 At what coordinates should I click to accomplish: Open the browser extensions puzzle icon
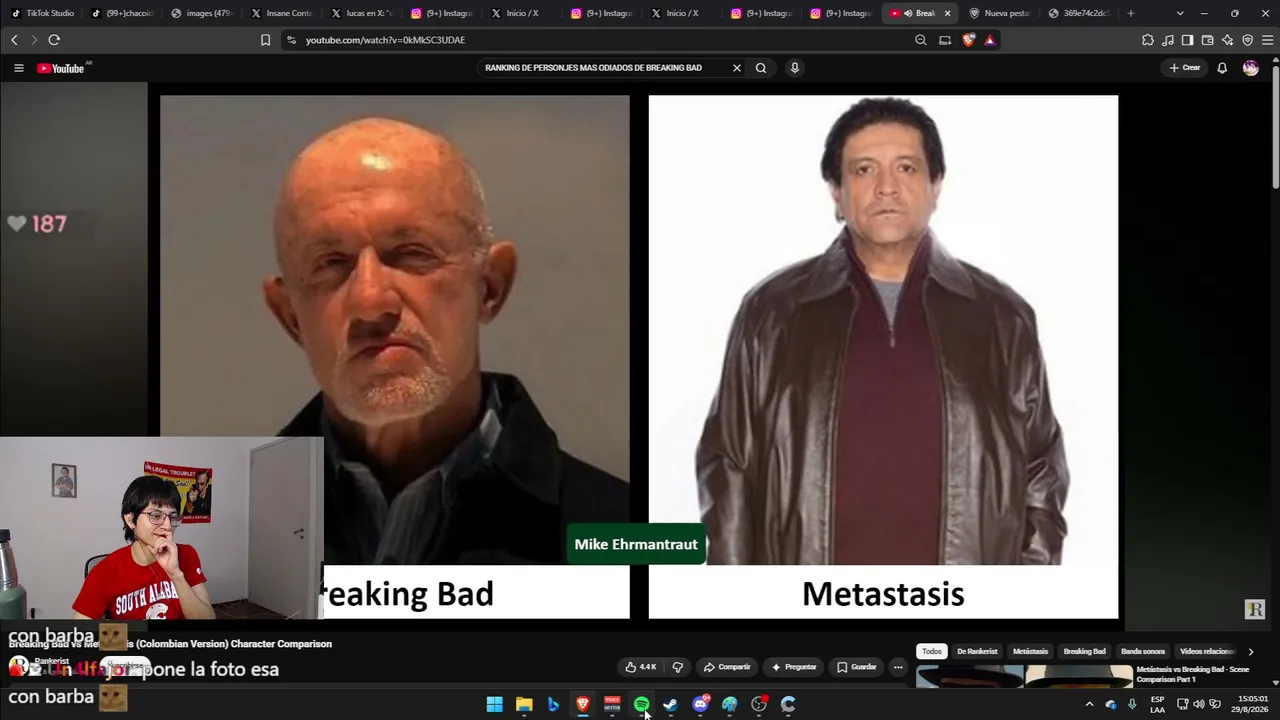1148,40
